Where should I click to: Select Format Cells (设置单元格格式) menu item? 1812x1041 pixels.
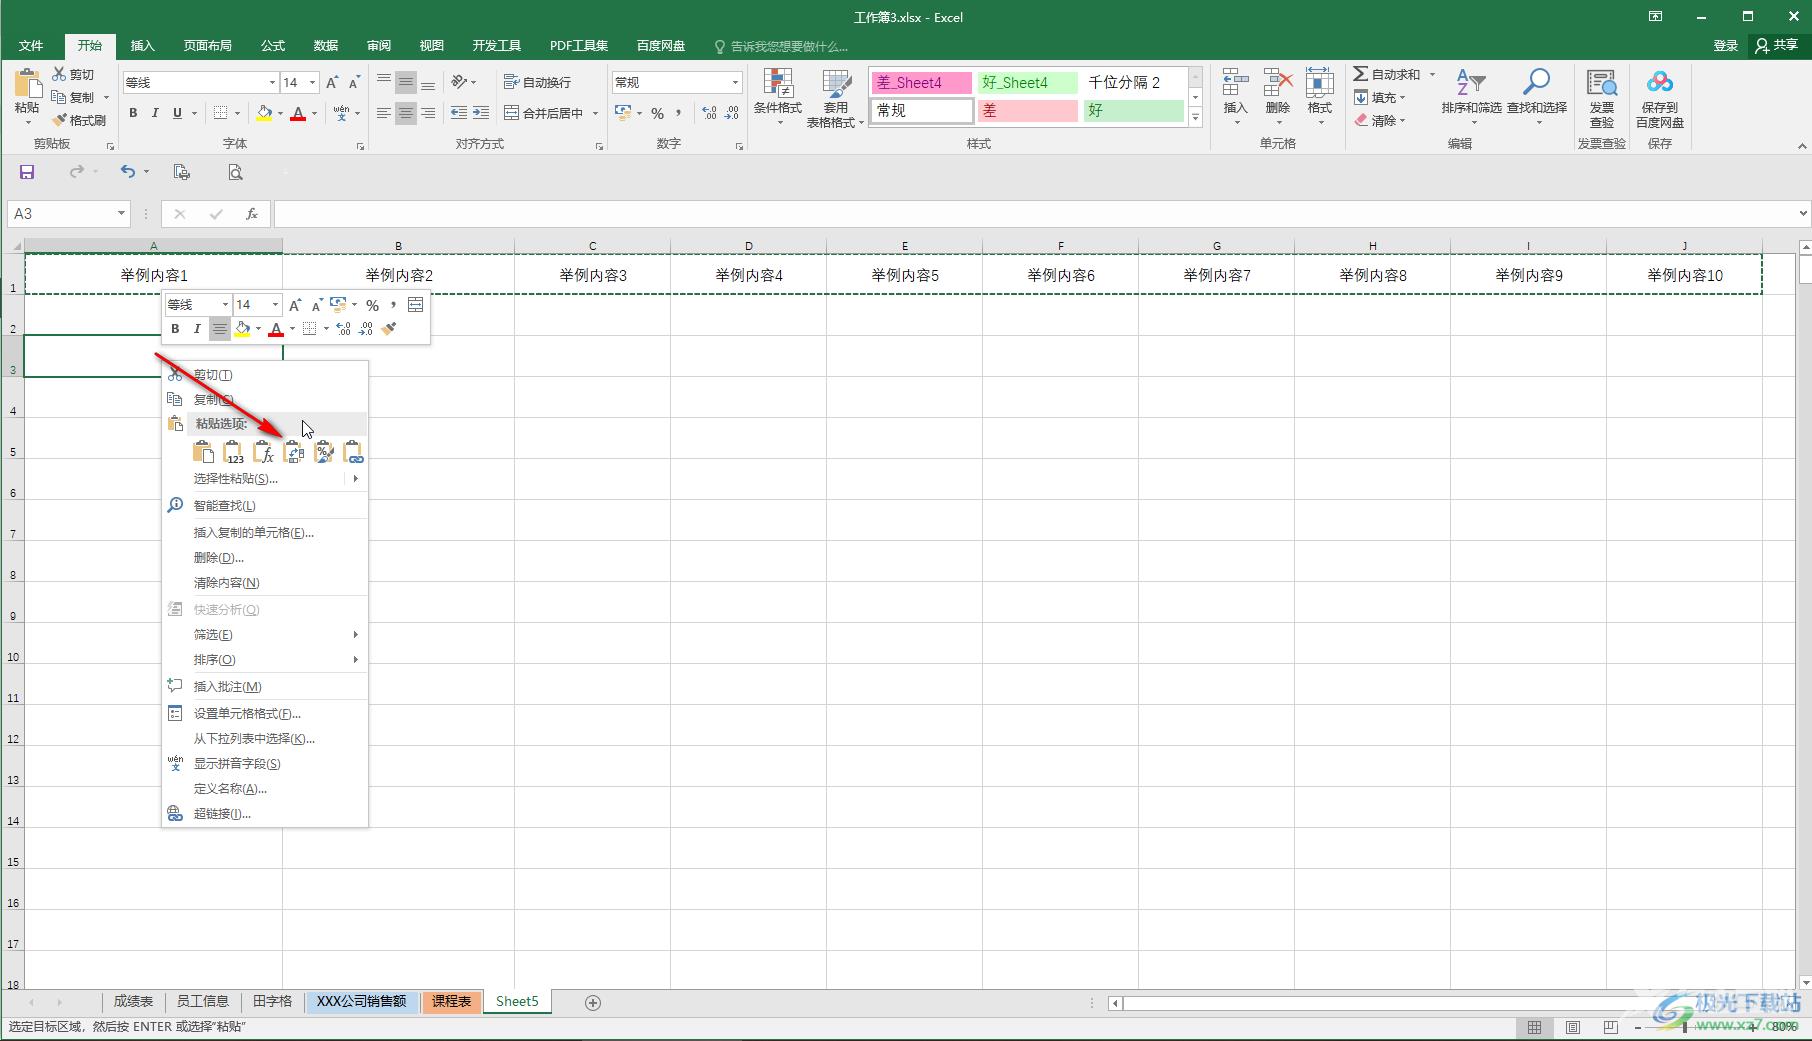[x=265, y=713]
